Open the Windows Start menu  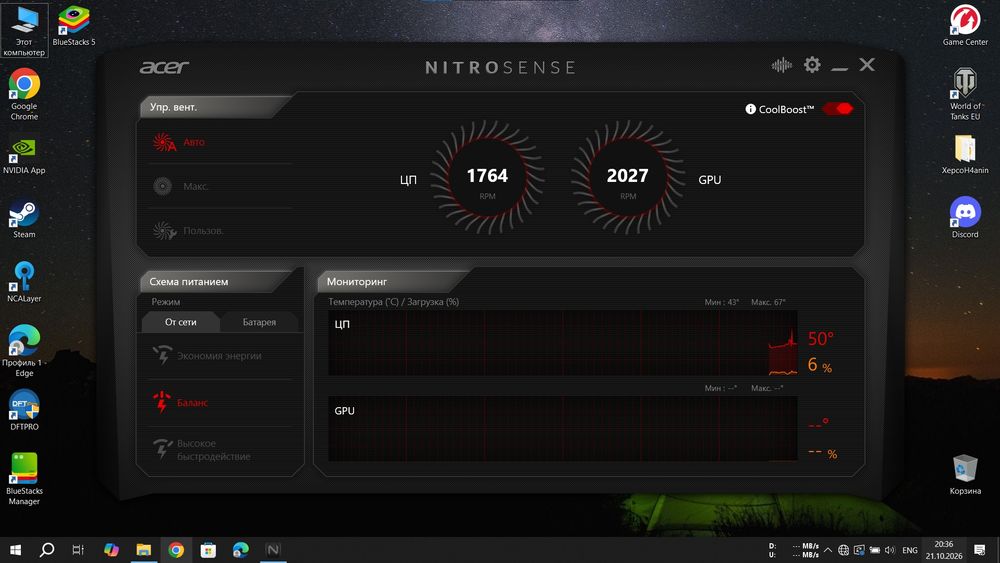click(x=15, y=550)
